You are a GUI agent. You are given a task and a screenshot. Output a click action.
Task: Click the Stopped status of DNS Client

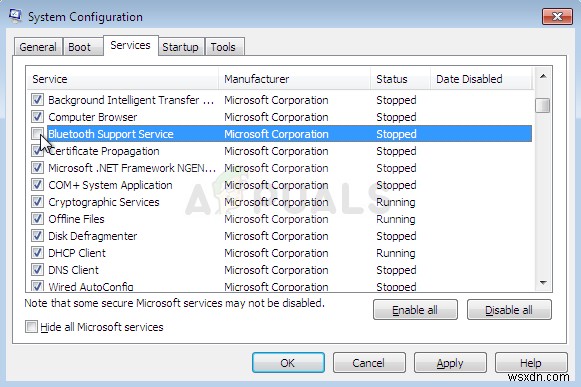click(396, 270)
